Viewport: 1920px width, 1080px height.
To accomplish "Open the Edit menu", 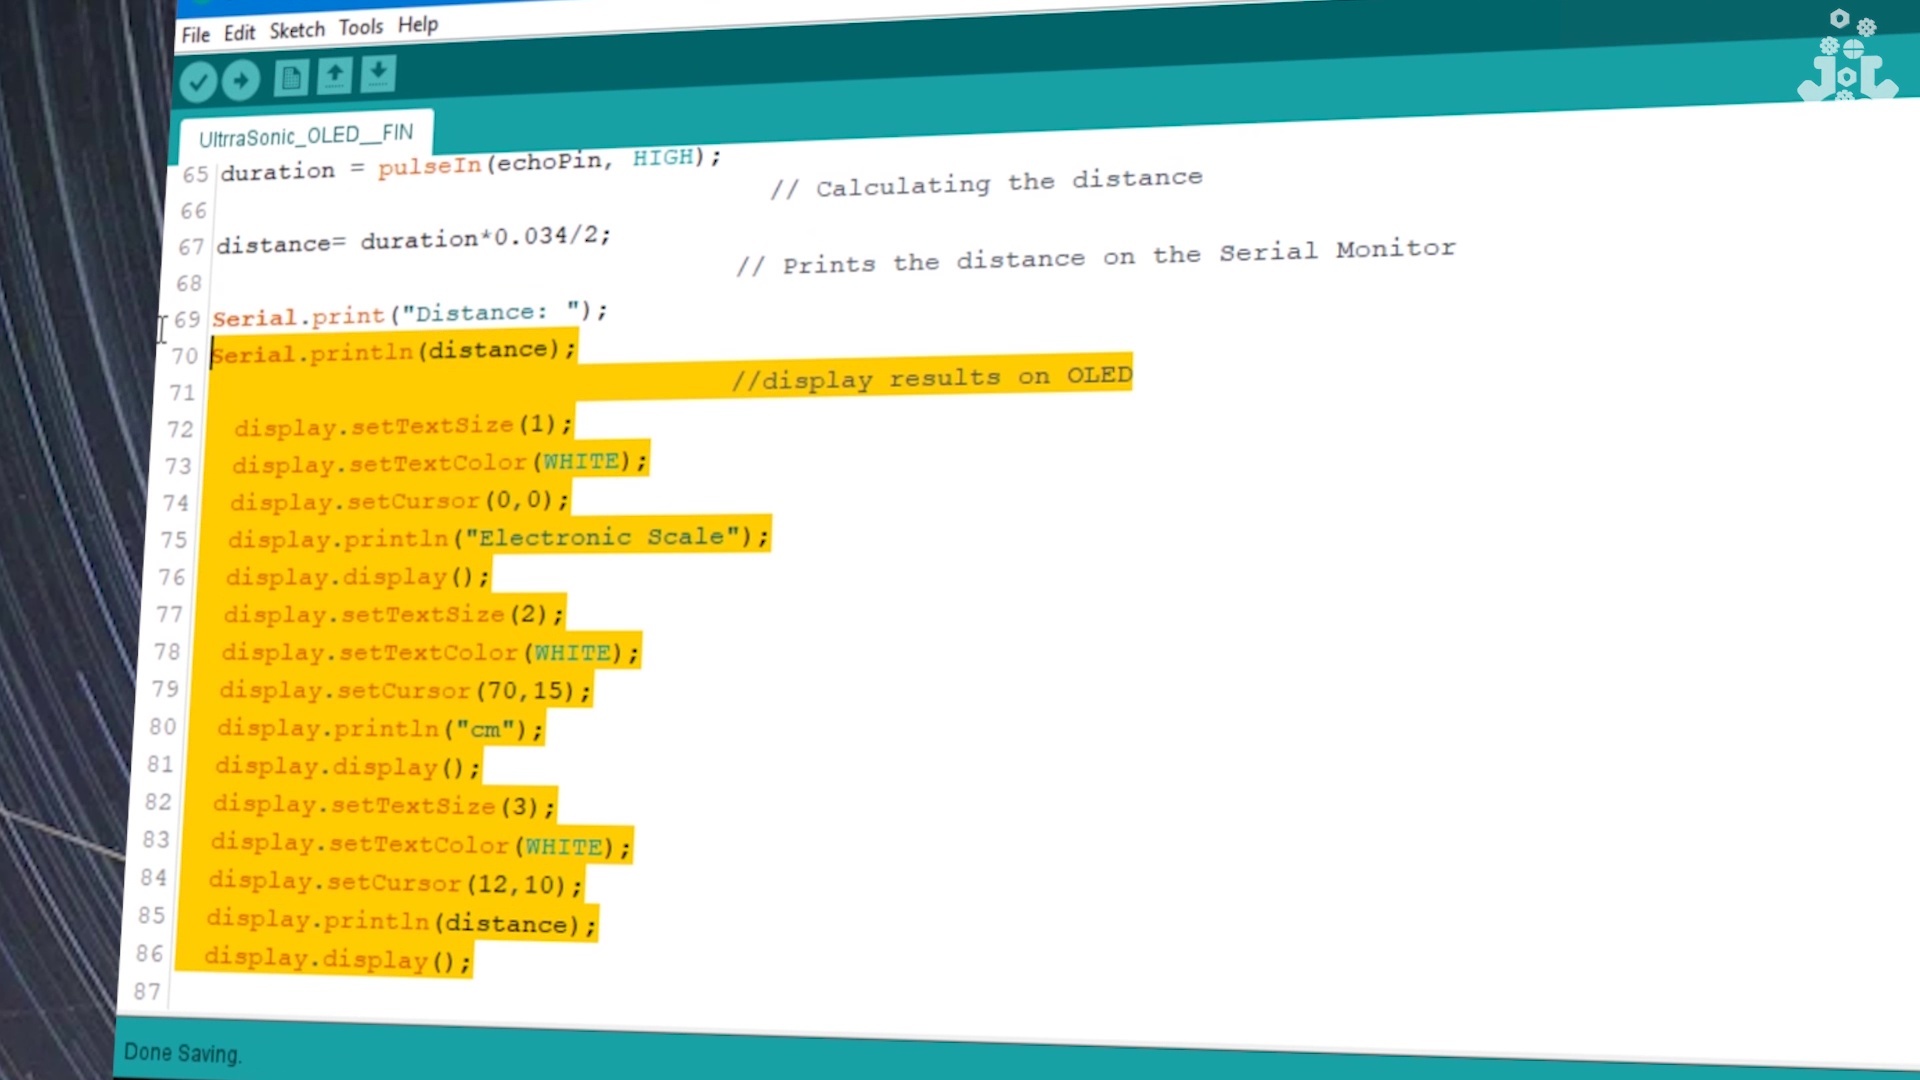I will [239, 33].
